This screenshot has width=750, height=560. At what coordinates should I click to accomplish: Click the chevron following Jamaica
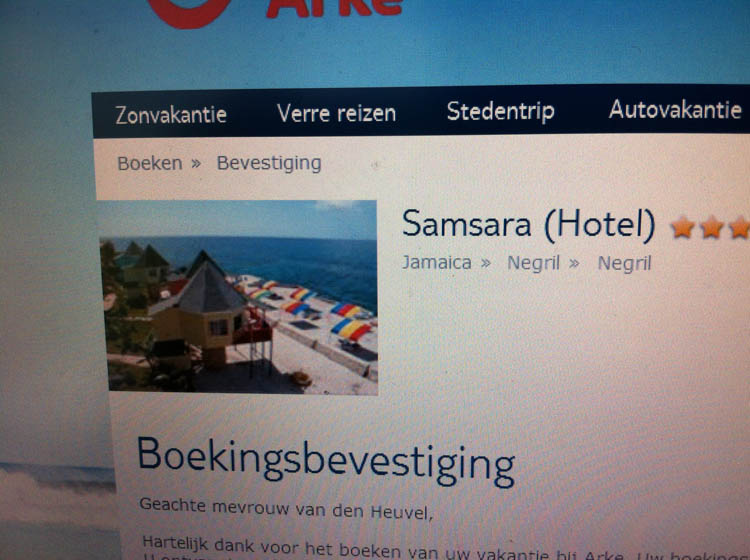485,264
